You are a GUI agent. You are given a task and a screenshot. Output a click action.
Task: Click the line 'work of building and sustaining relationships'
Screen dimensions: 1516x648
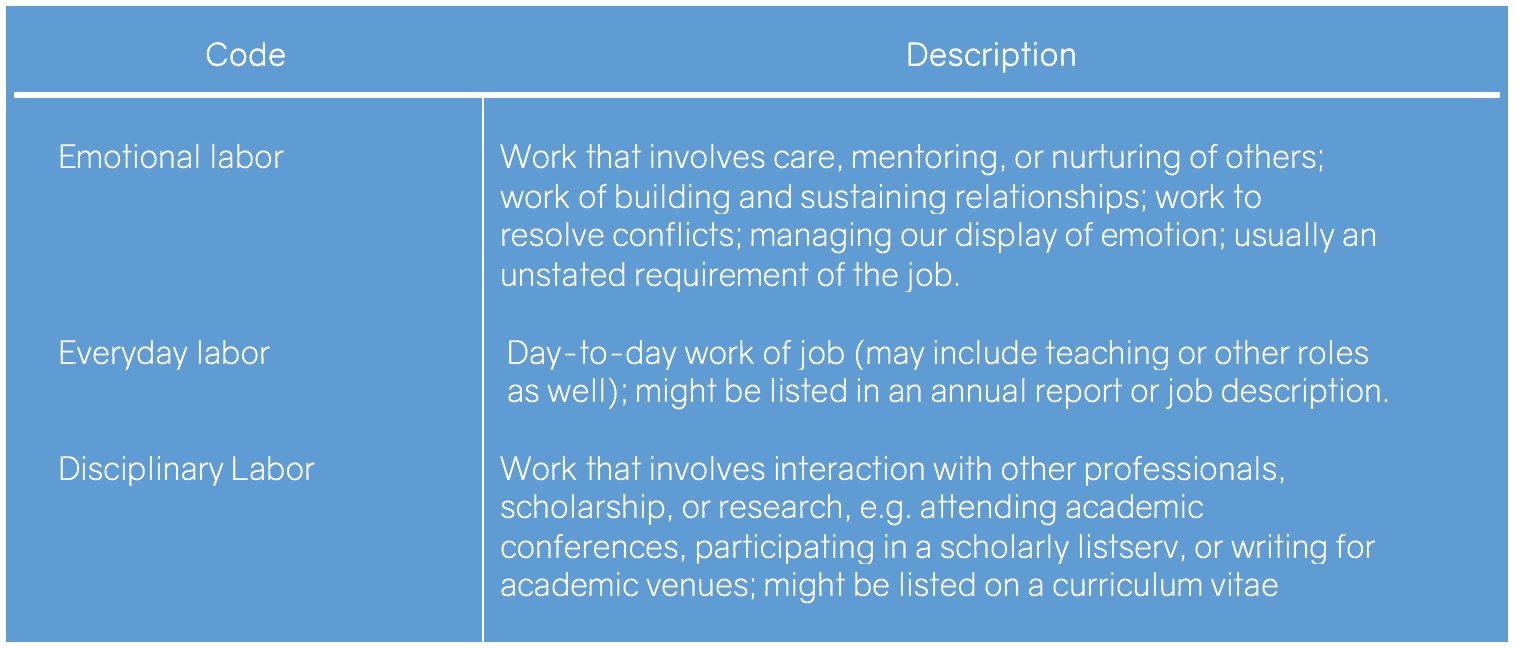click(x=820, y=196)
